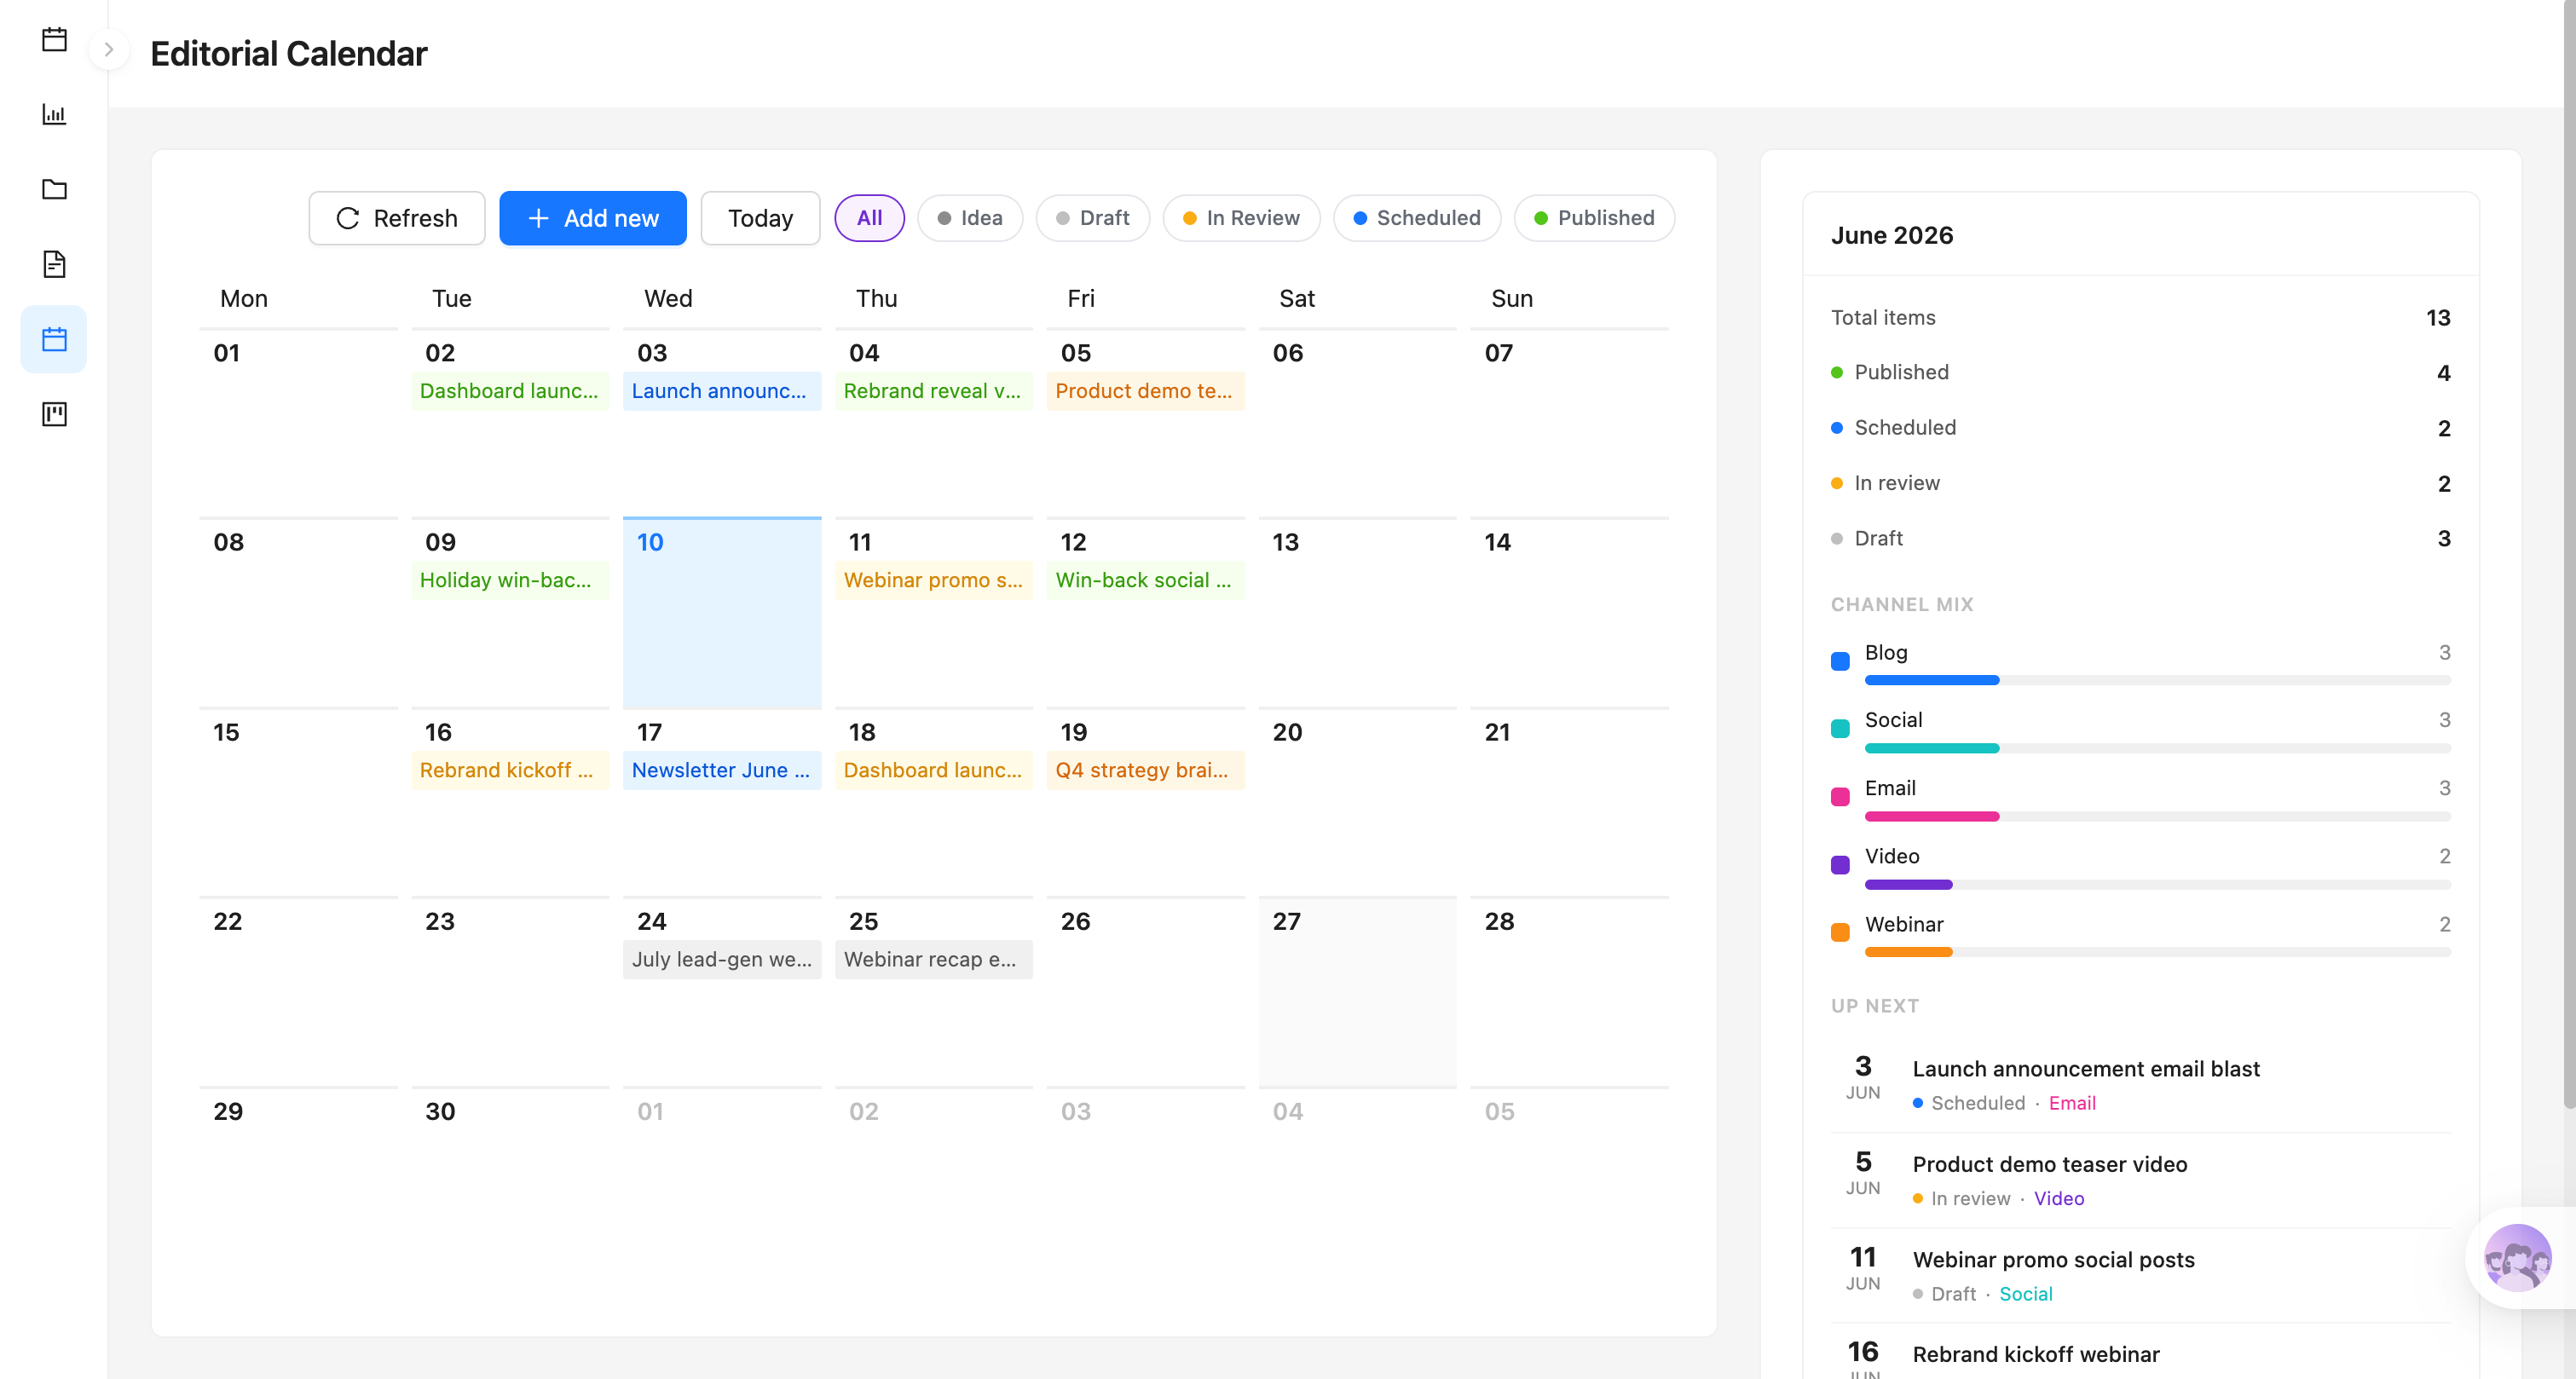Open Webinar recap item on June 25
This screenshot has width=2576, height=1379.
coord(934,959)
